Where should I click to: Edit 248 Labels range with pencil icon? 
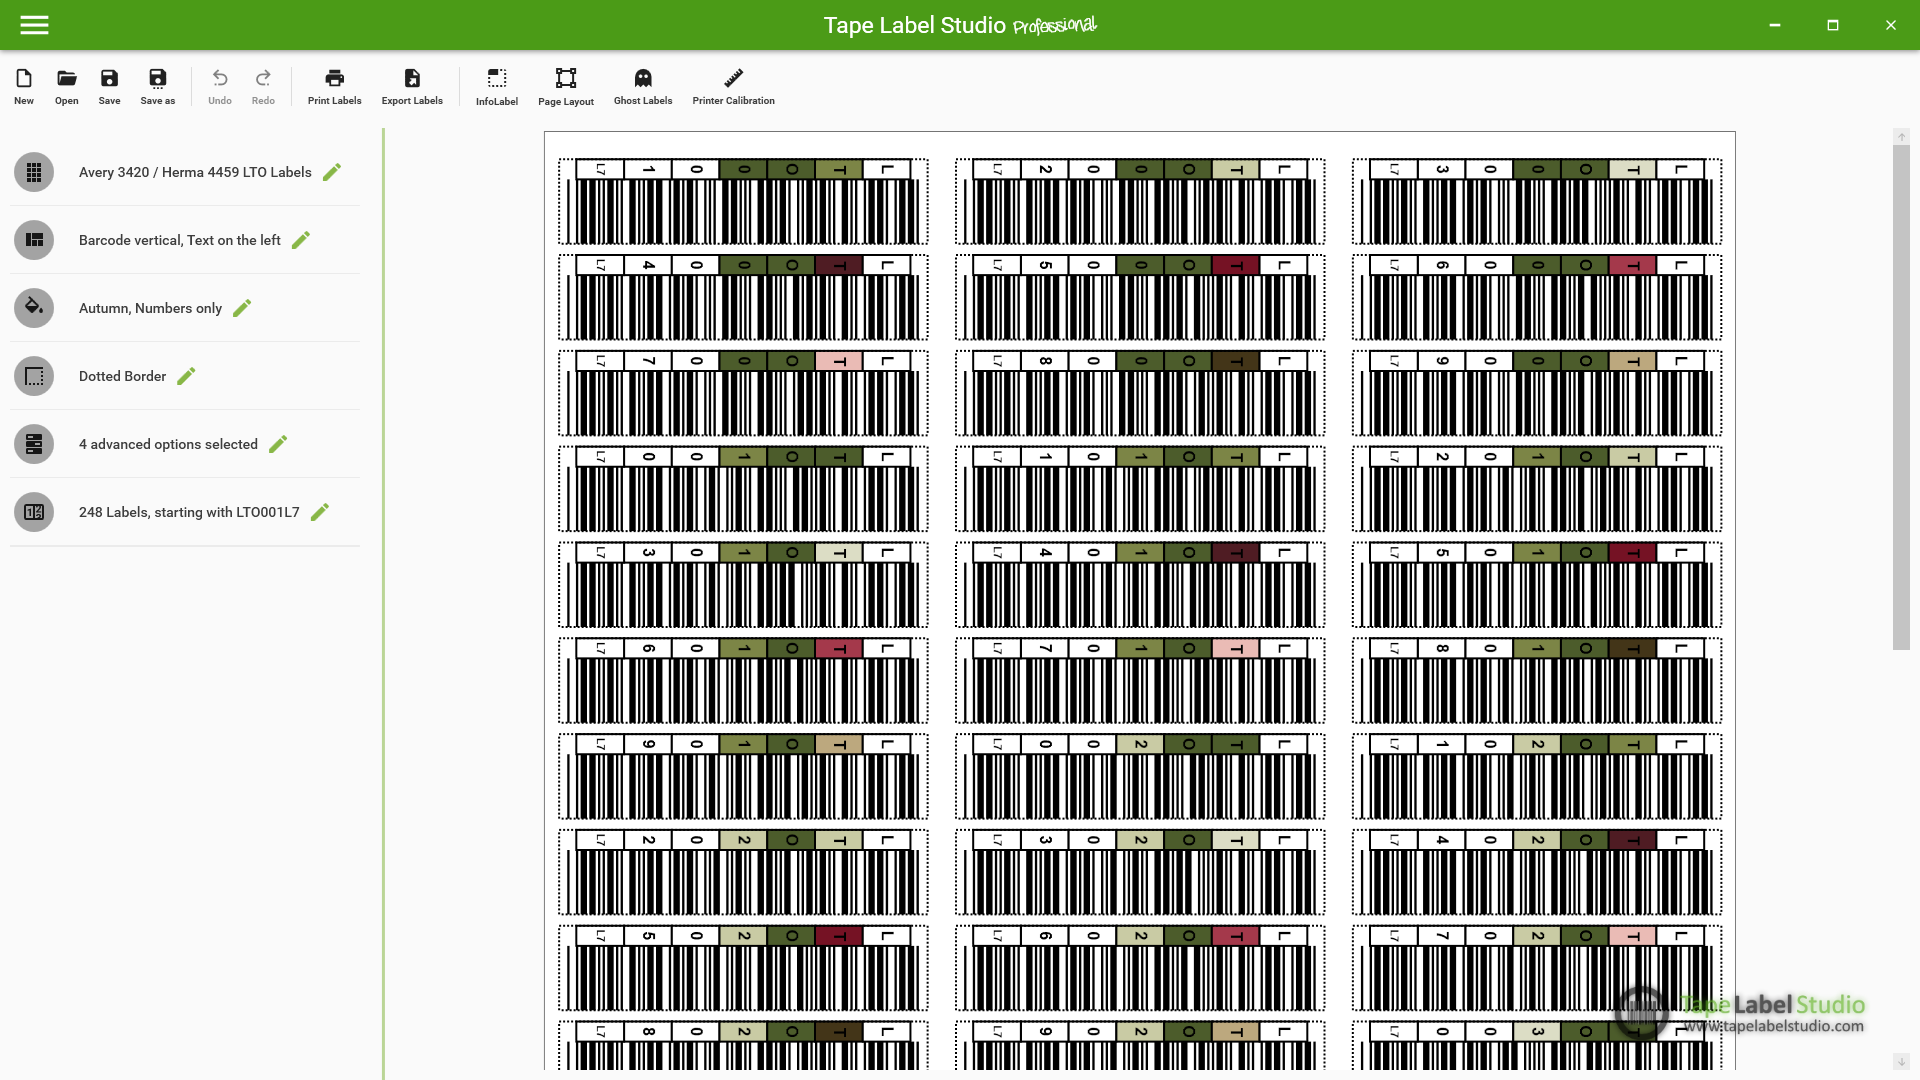tap(320, 512)
